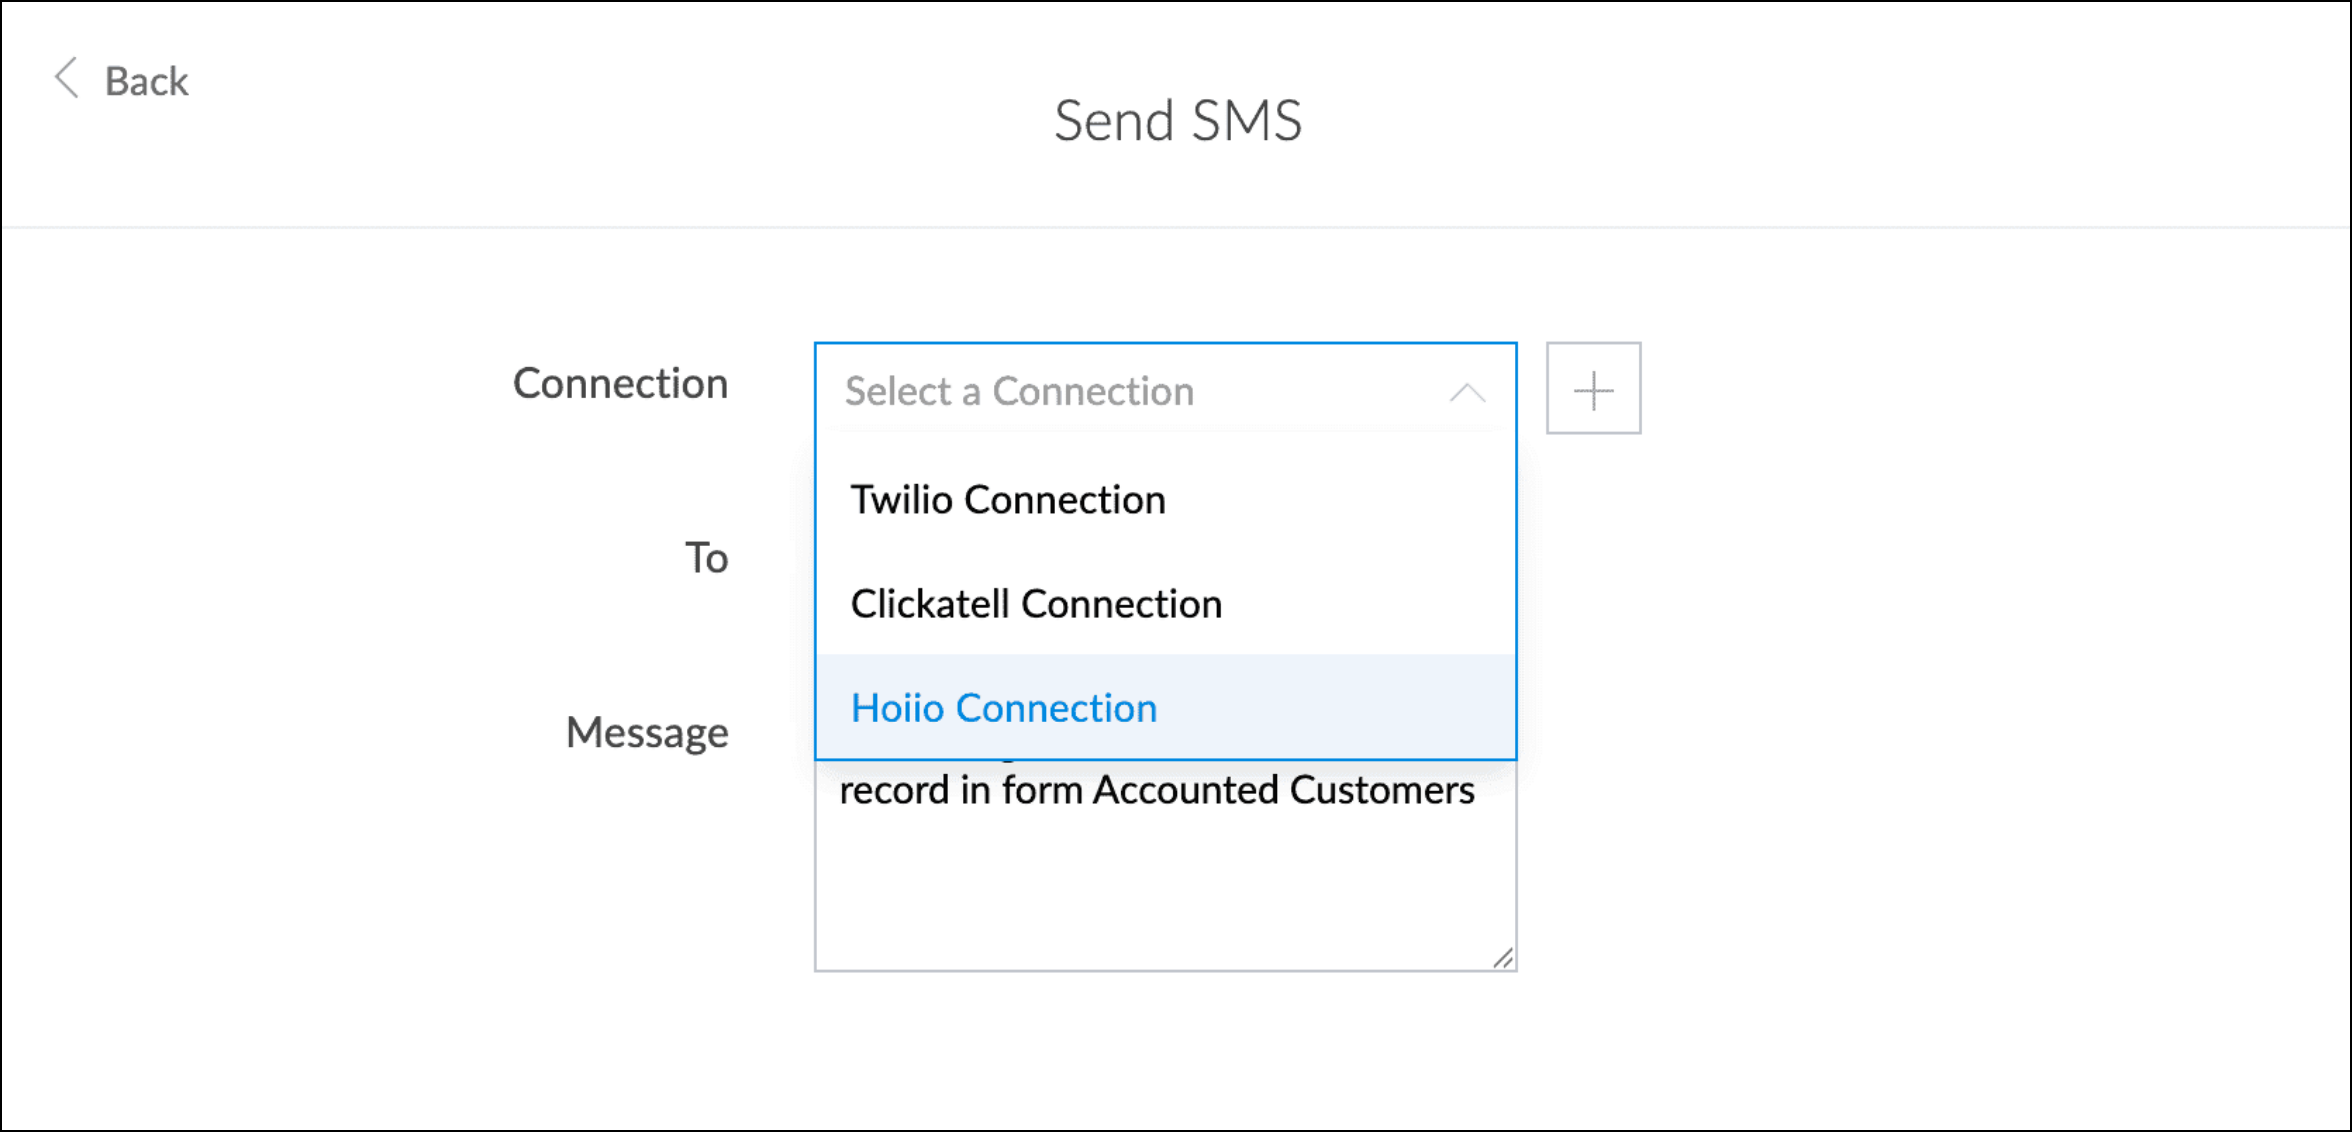This screenshot has width=2352, height=1132.
Task: Select the Clickatell Connection option
Action: [x=1165, y=603]
